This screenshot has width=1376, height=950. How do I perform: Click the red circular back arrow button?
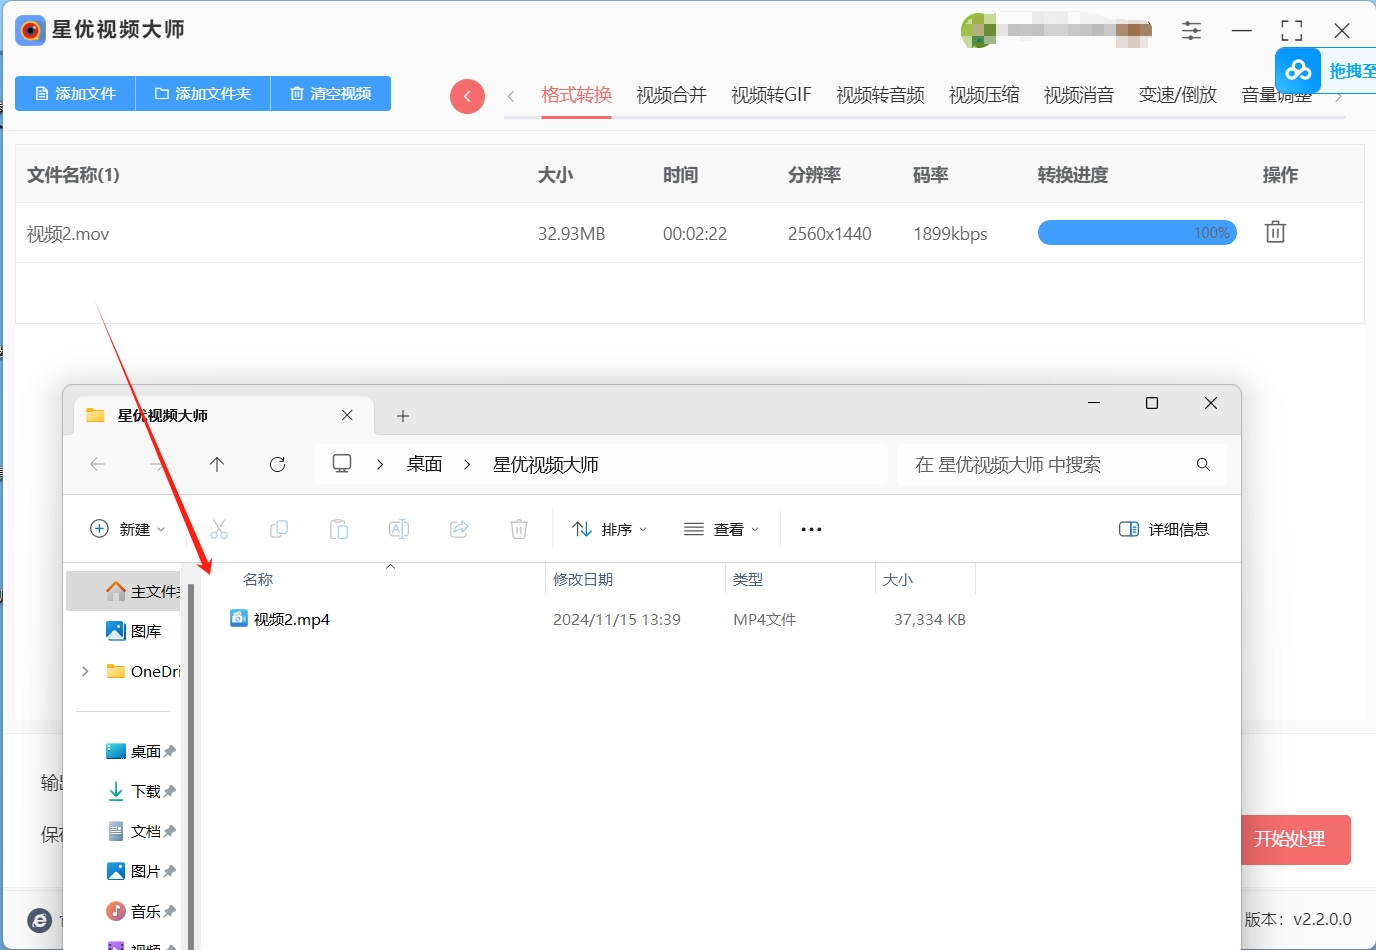pos(467,96)
